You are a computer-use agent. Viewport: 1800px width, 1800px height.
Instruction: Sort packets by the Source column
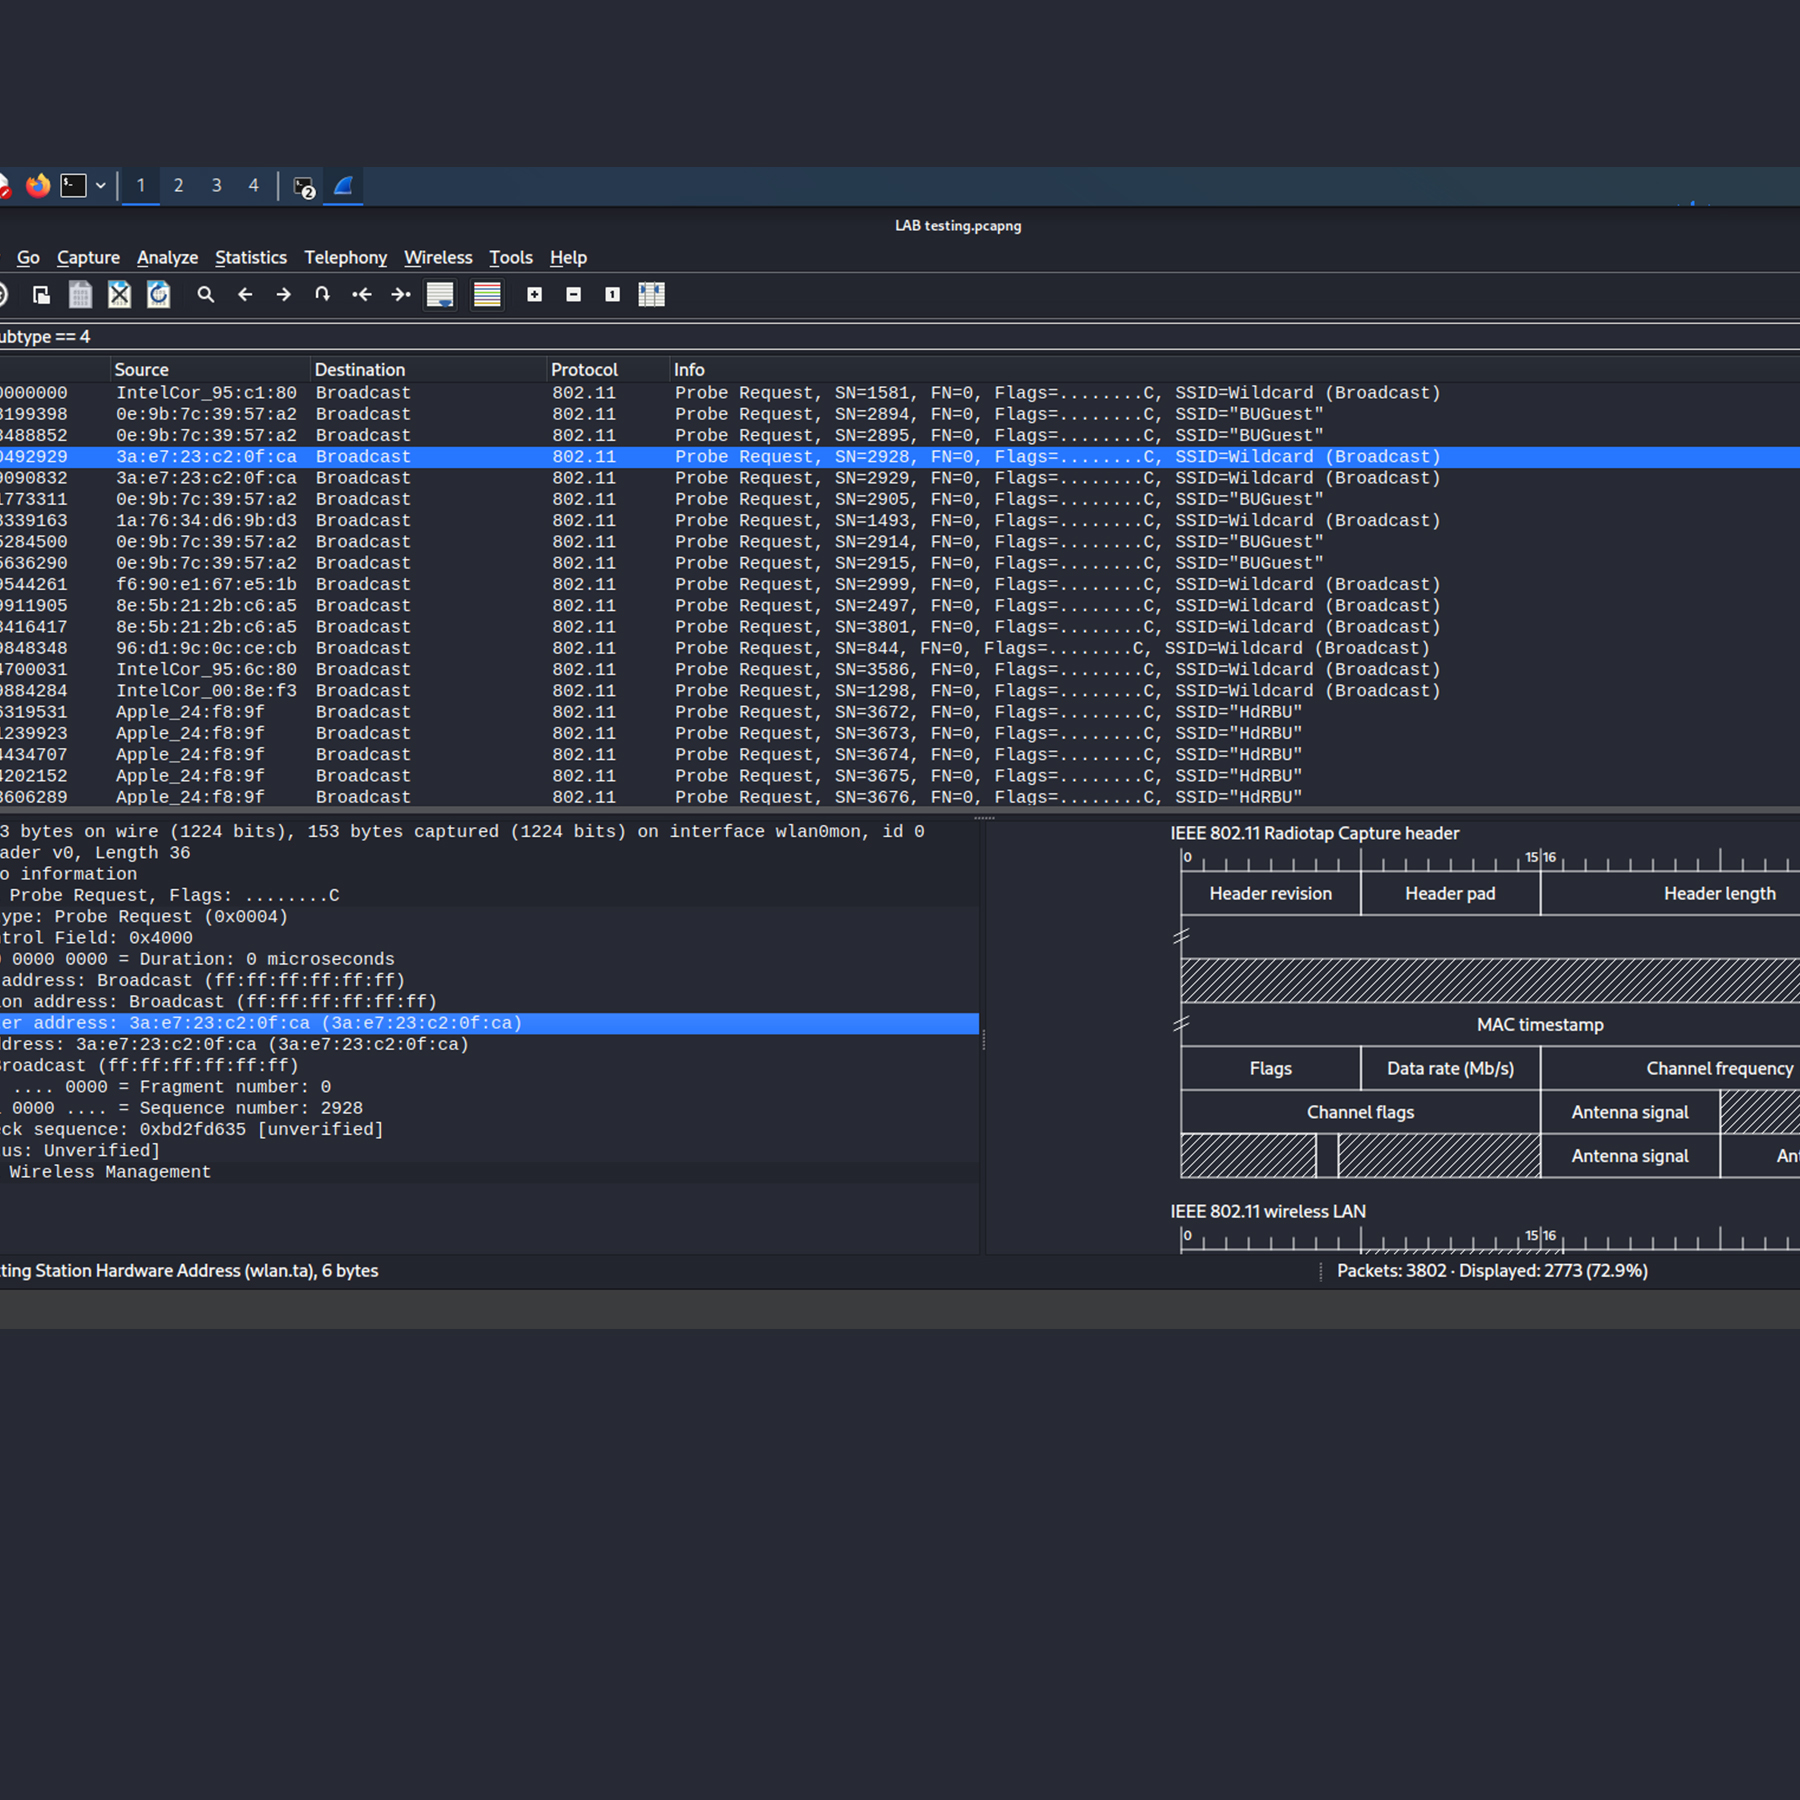141,370
